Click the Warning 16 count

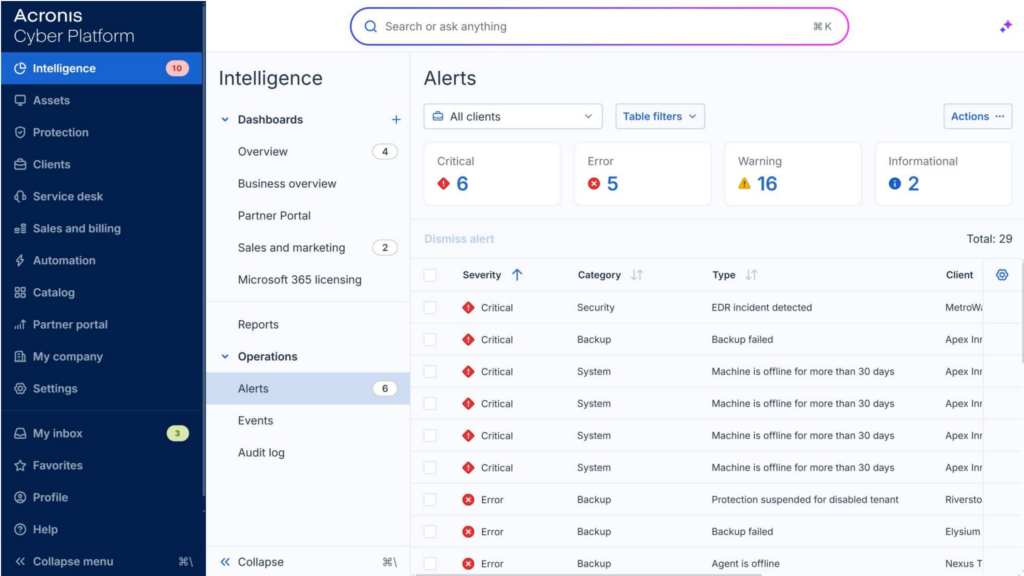767,184
